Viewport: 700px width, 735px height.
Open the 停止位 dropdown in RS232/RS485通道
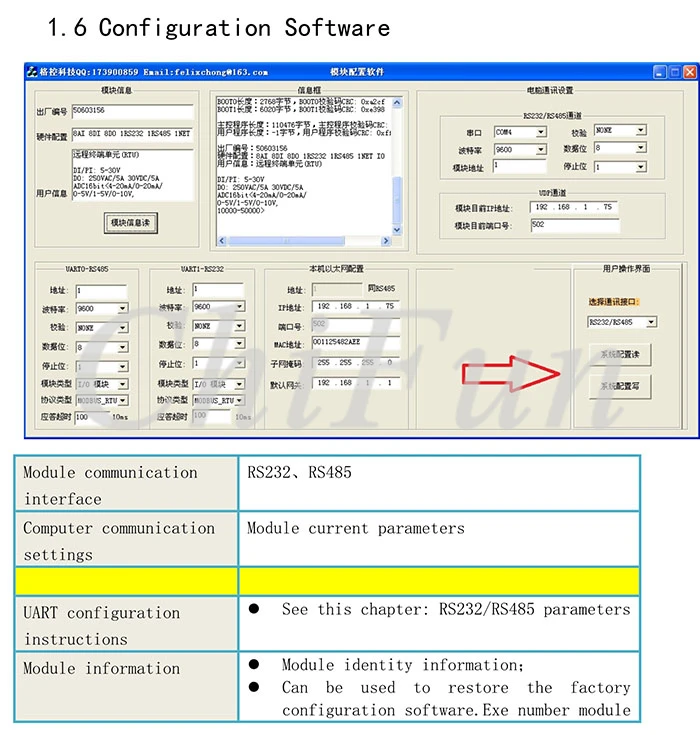tap(641, 167)
